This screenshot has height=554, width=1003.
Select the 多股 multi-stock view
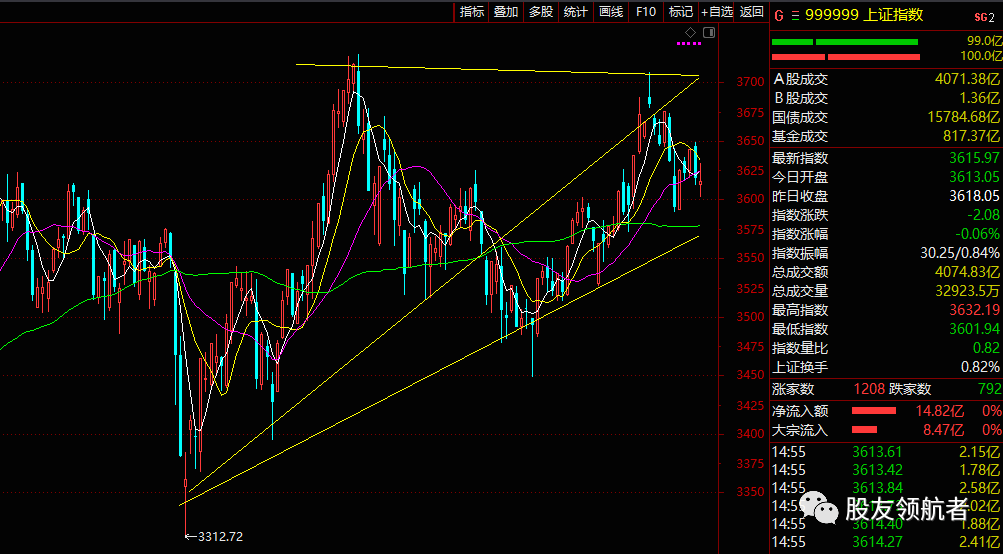[x=541, y=12]
